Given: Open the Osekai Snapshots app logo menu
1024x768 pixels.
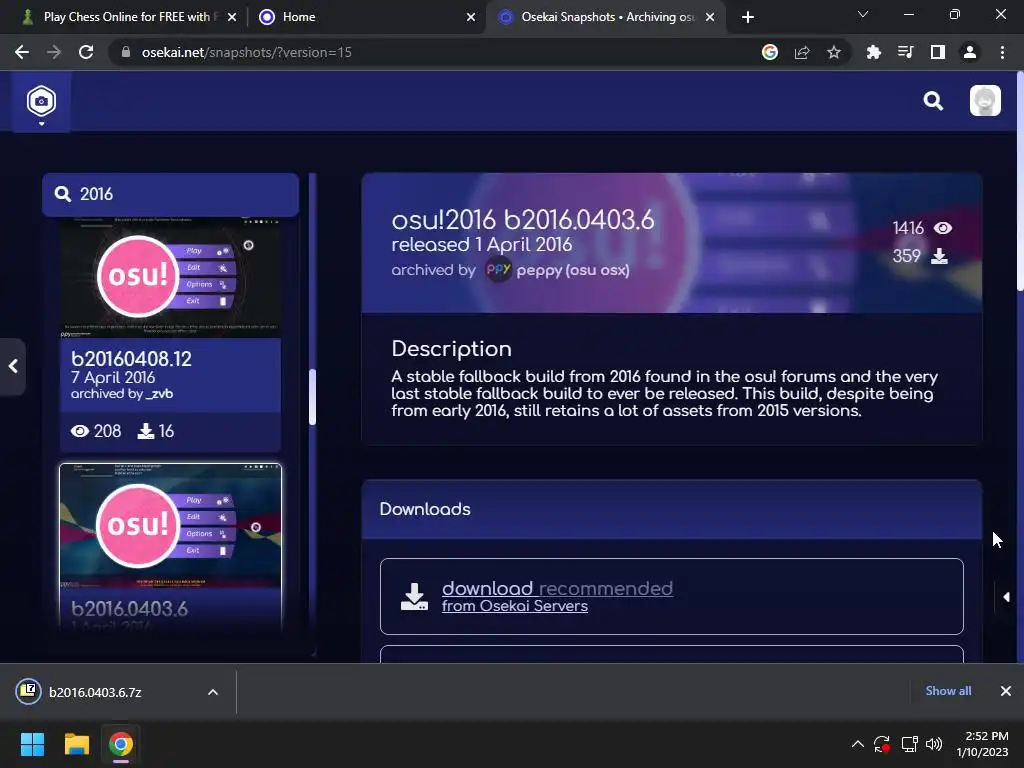Looking at the screenshot, I should tap(41, 101).
